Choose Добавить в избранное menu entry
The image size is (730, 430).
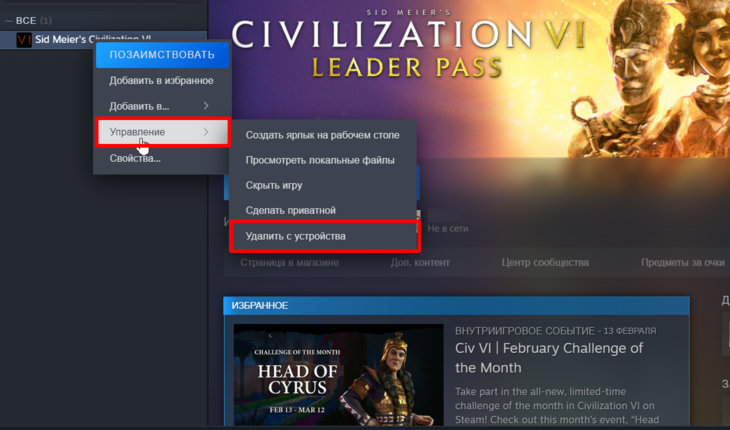[161, 81]
